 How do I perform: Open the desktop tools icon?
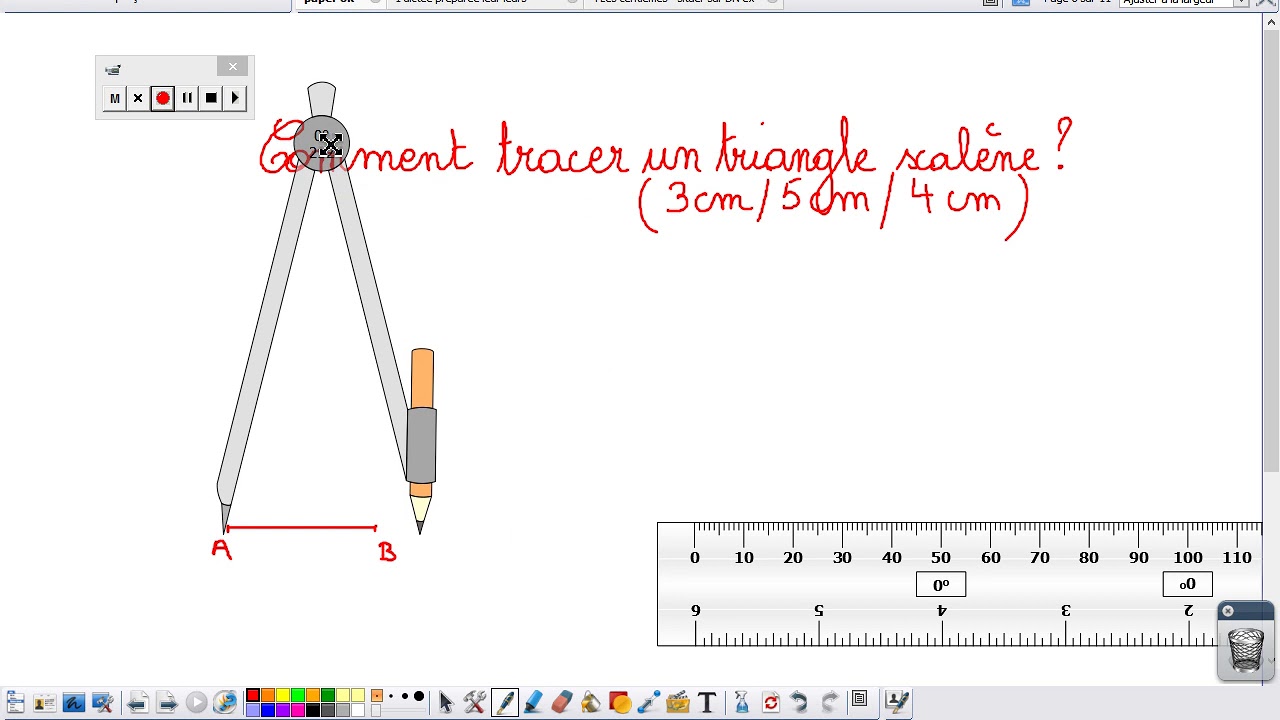[x=102, y=703]
